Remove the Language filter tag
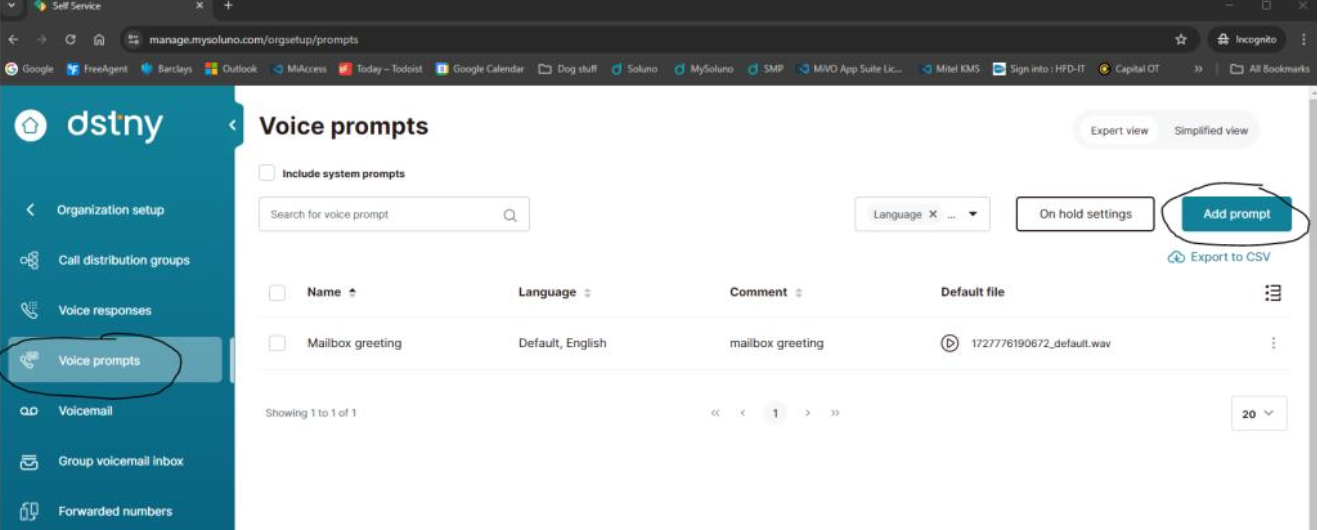 coord(932,214)
